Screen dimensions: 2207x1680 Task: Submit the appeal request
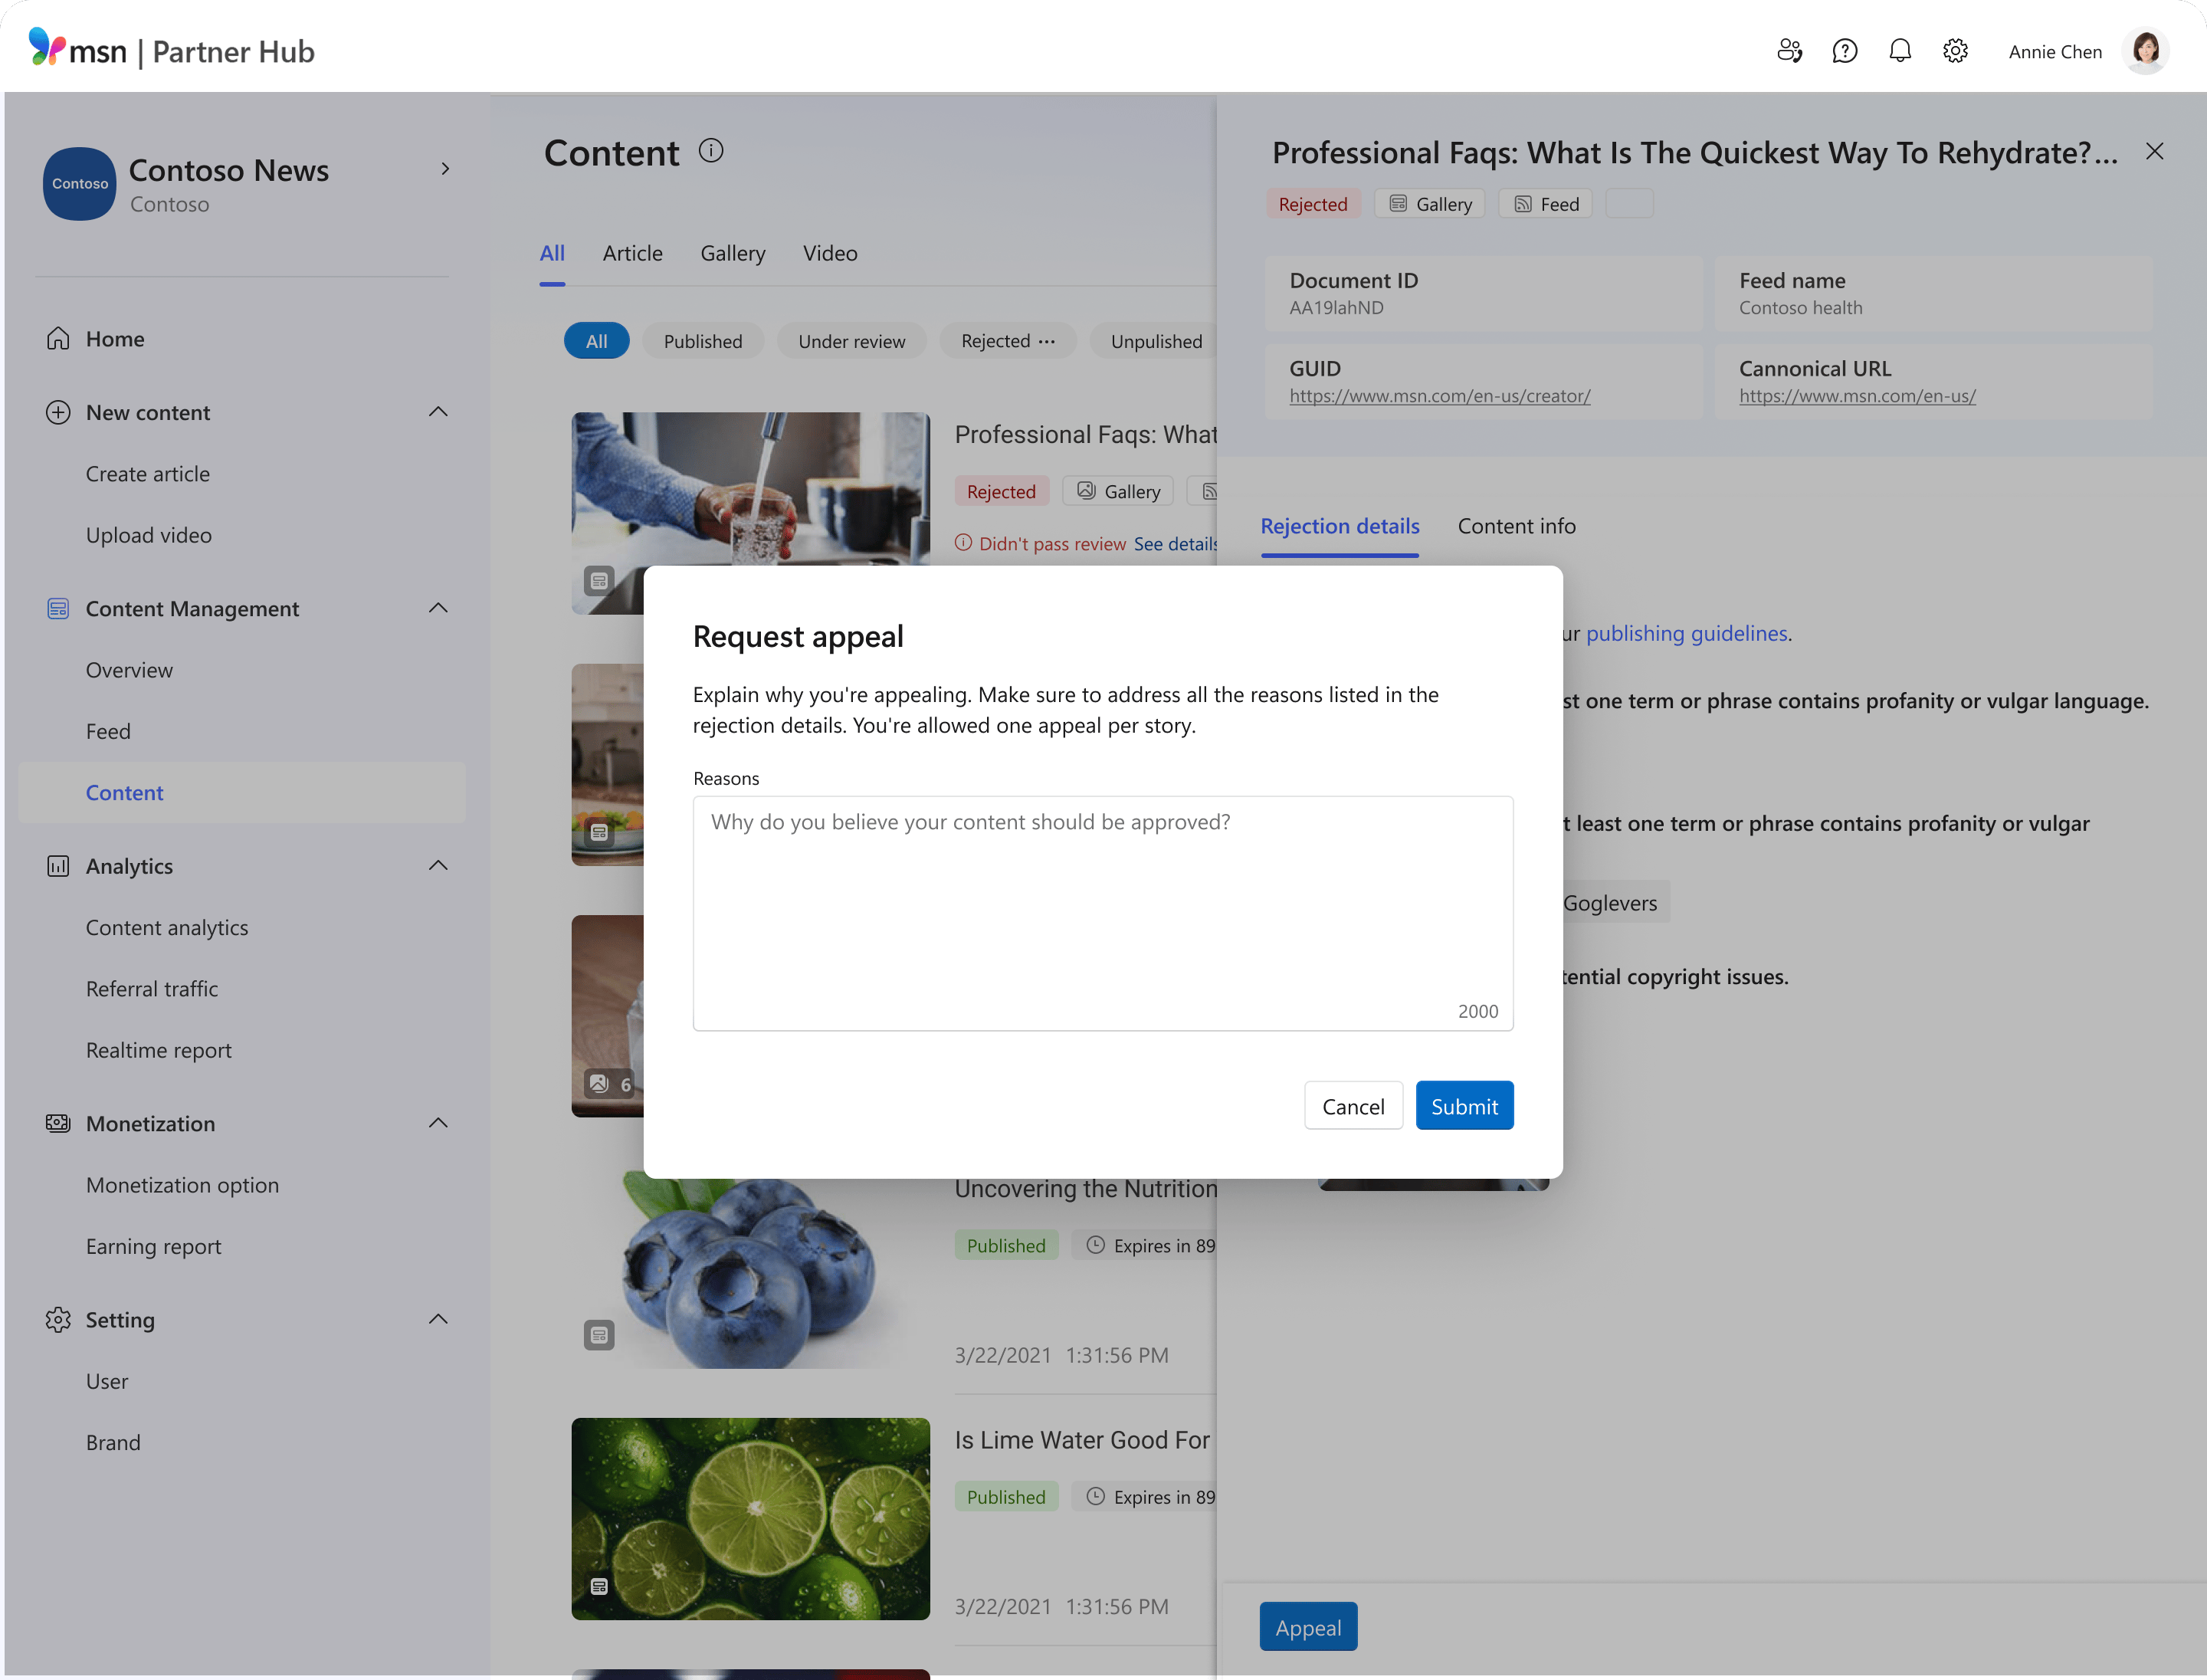pos(1464,1105)
